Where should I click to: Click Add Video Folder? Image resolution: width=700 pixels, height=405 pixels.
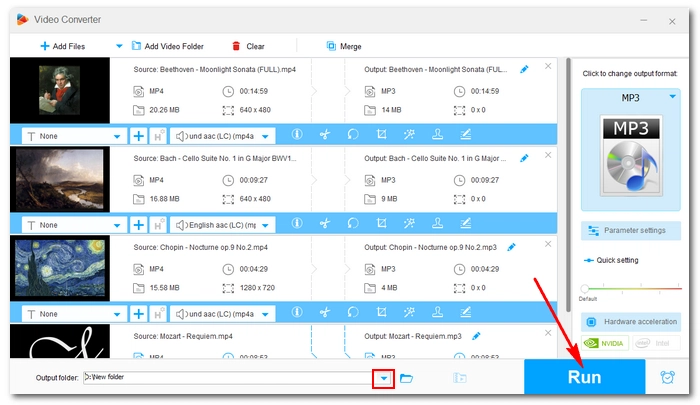pos(167,46)
